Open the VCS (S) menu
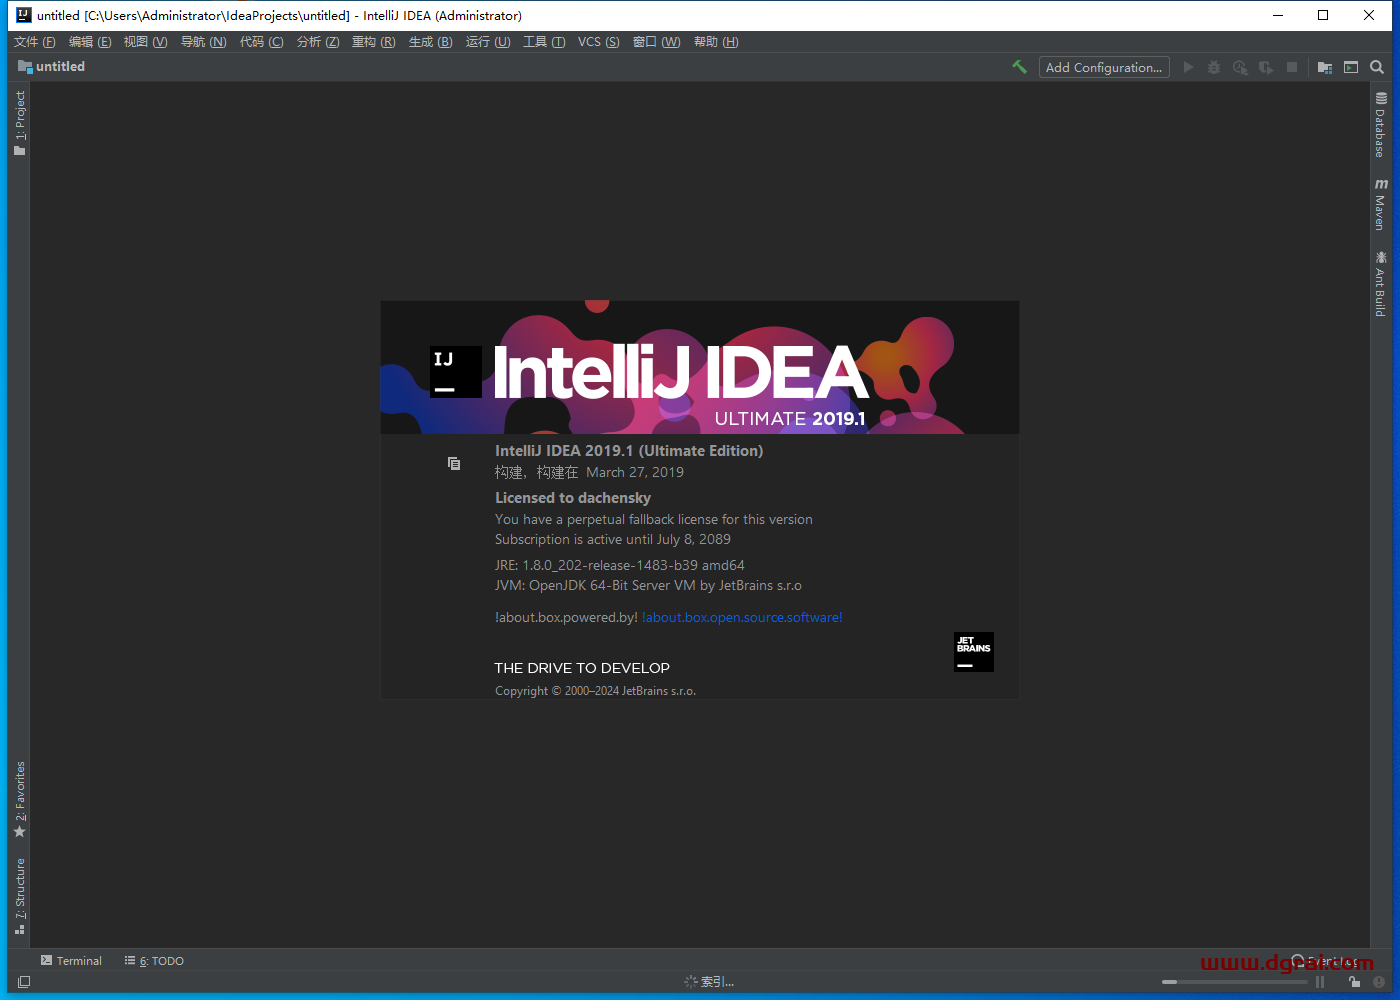1400x1000 pixels. (599, 41)
